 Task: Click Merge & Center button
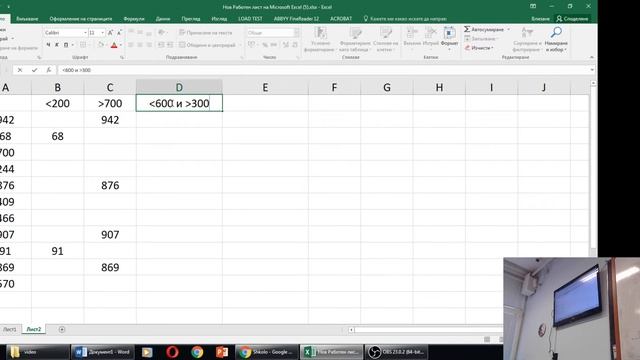point(207,45)
